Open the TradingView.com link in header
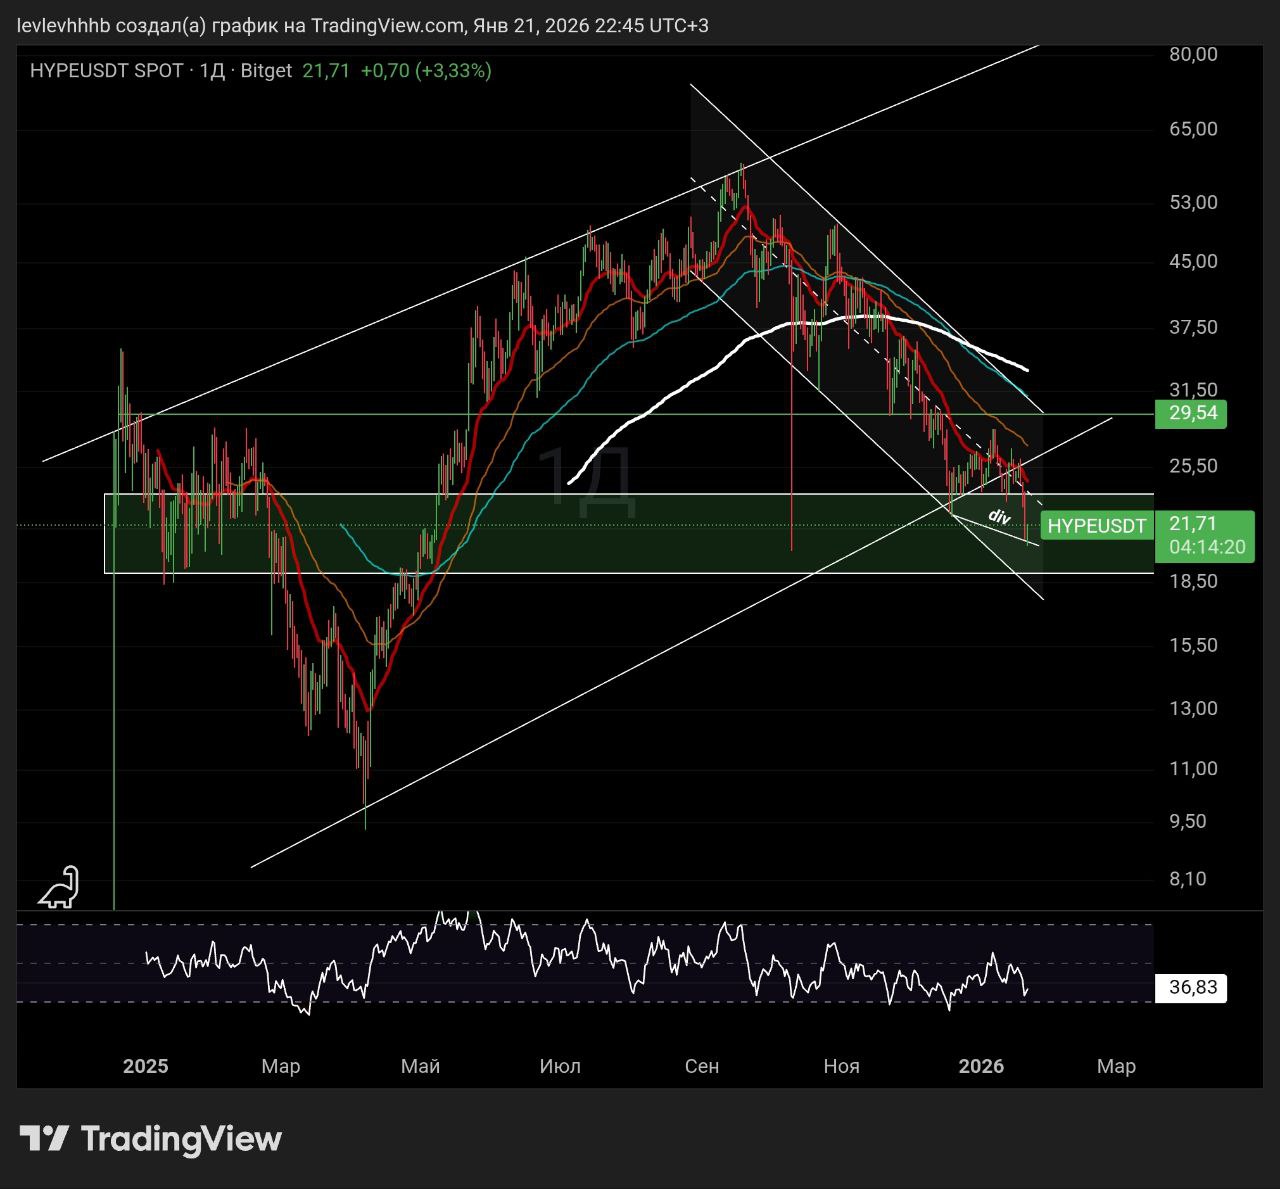This screenshot has width=1280, height=1189. pos(387,25)
